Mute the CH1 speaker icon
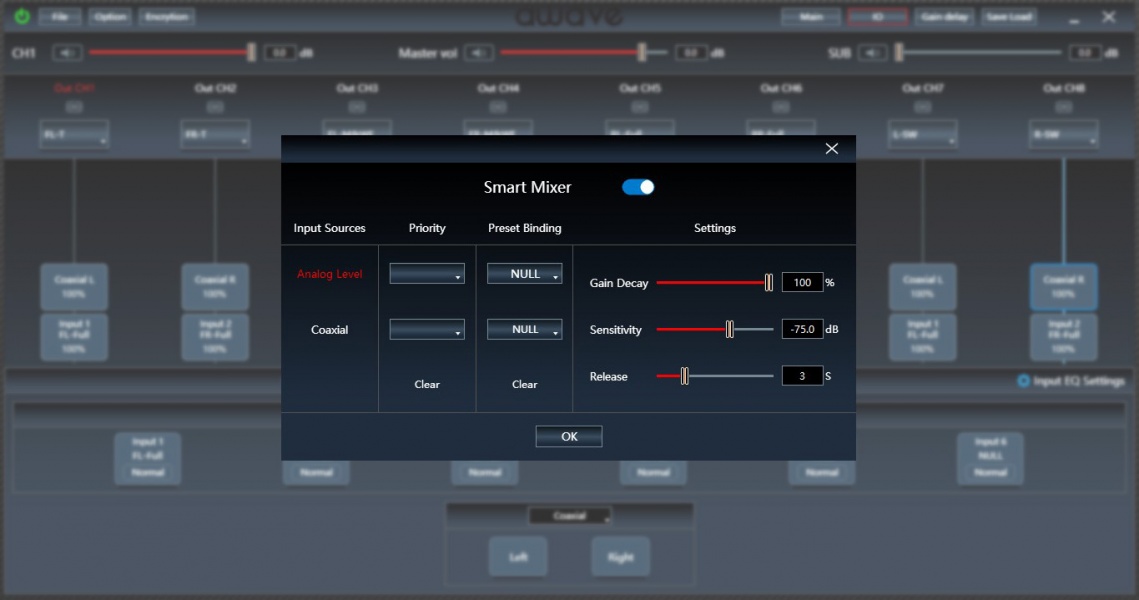This screenshot has height=600, width=1139. point(67,53)
